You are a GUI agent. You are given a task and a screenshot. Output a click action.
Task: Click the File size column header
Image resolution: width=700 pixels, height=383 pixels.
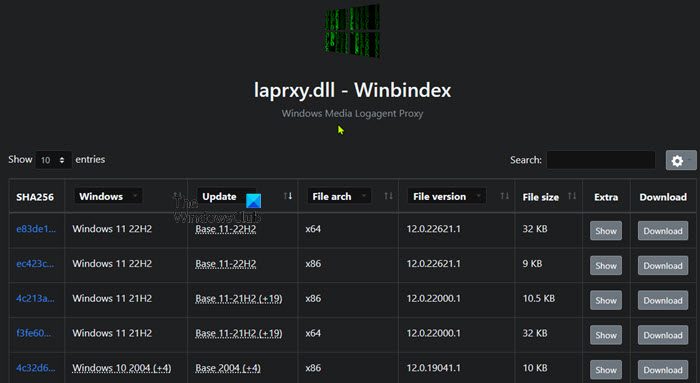[541, 197]
